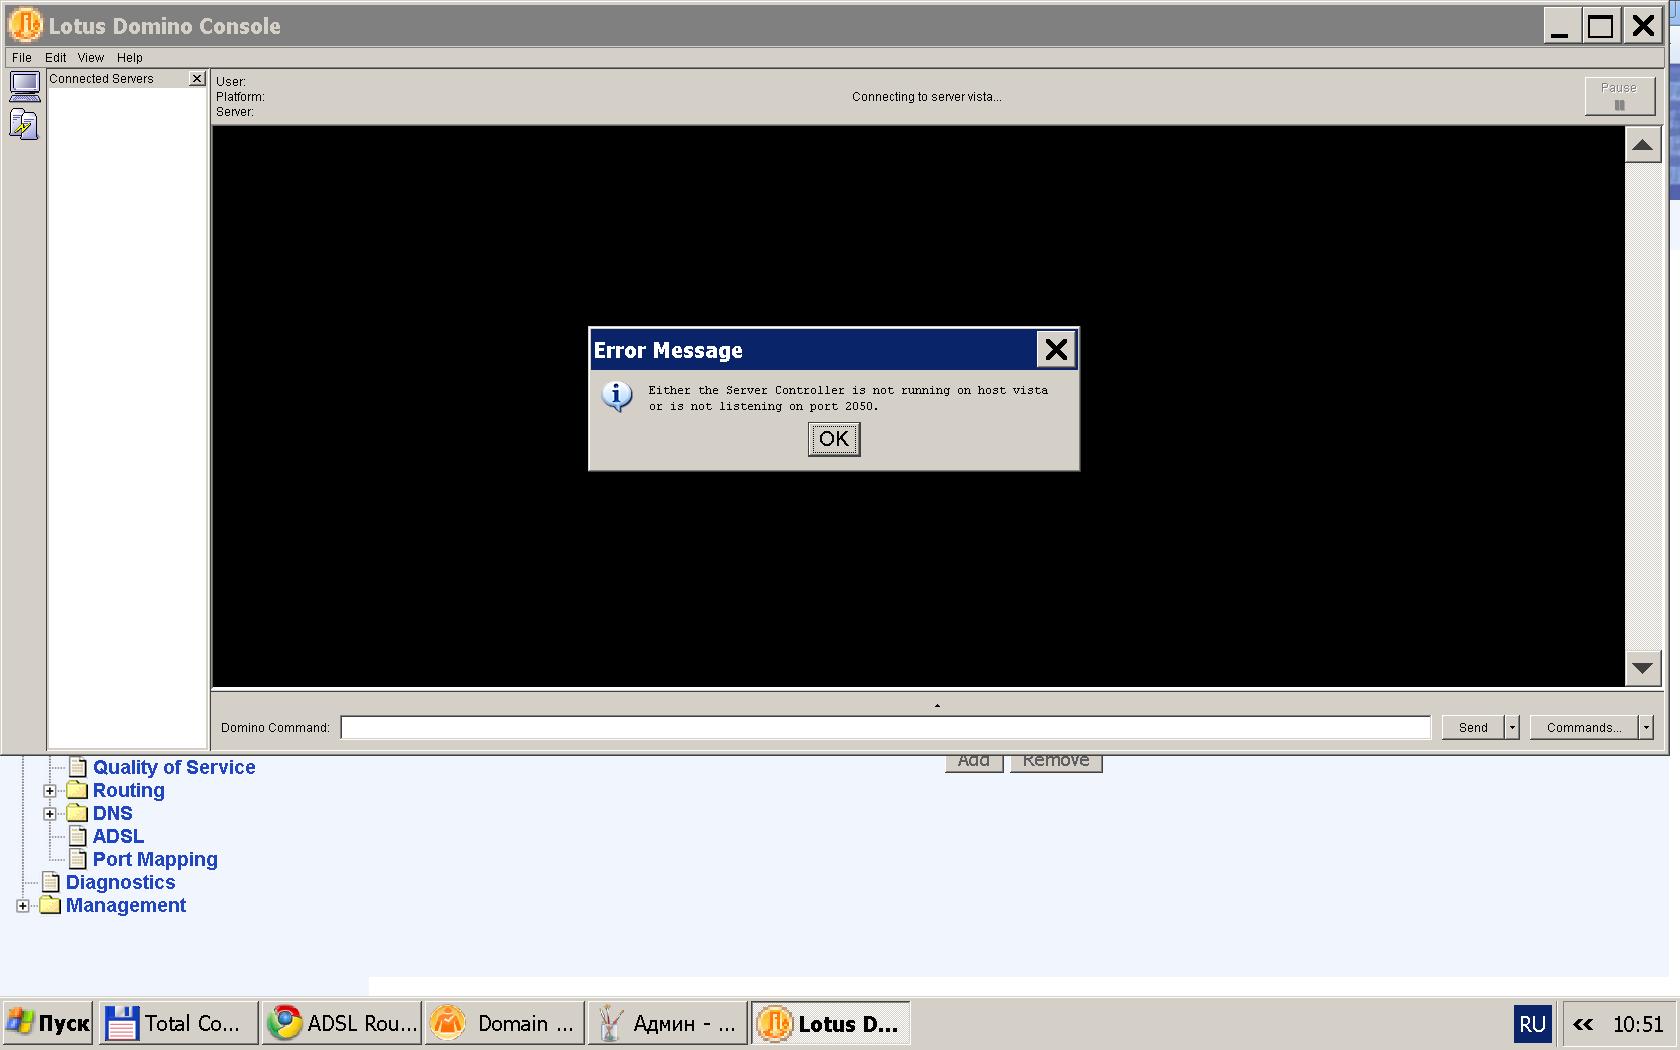This screenshot has width=1680, height=1050.
Task: Open the File menu
Action: coord(22,58)
